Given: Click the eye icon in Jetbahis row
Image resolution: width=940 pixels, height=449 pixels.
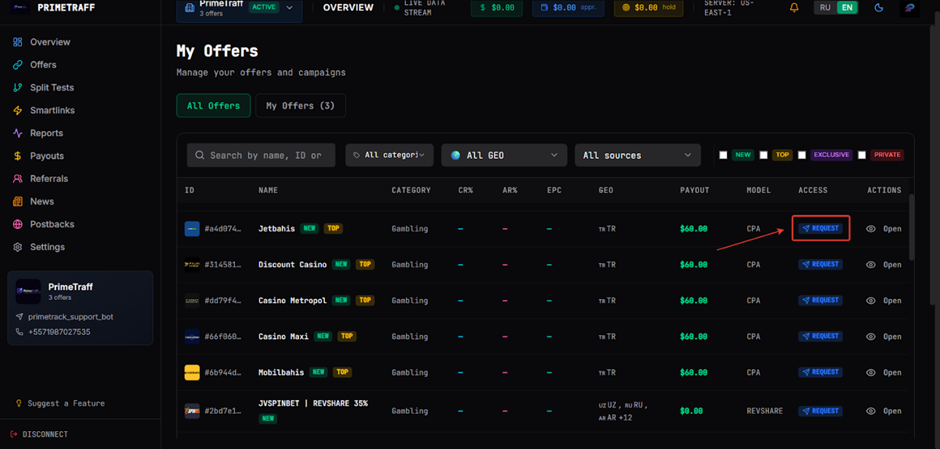Looking at the screenshot, I should pyautogui.click(x=871, y=229).
